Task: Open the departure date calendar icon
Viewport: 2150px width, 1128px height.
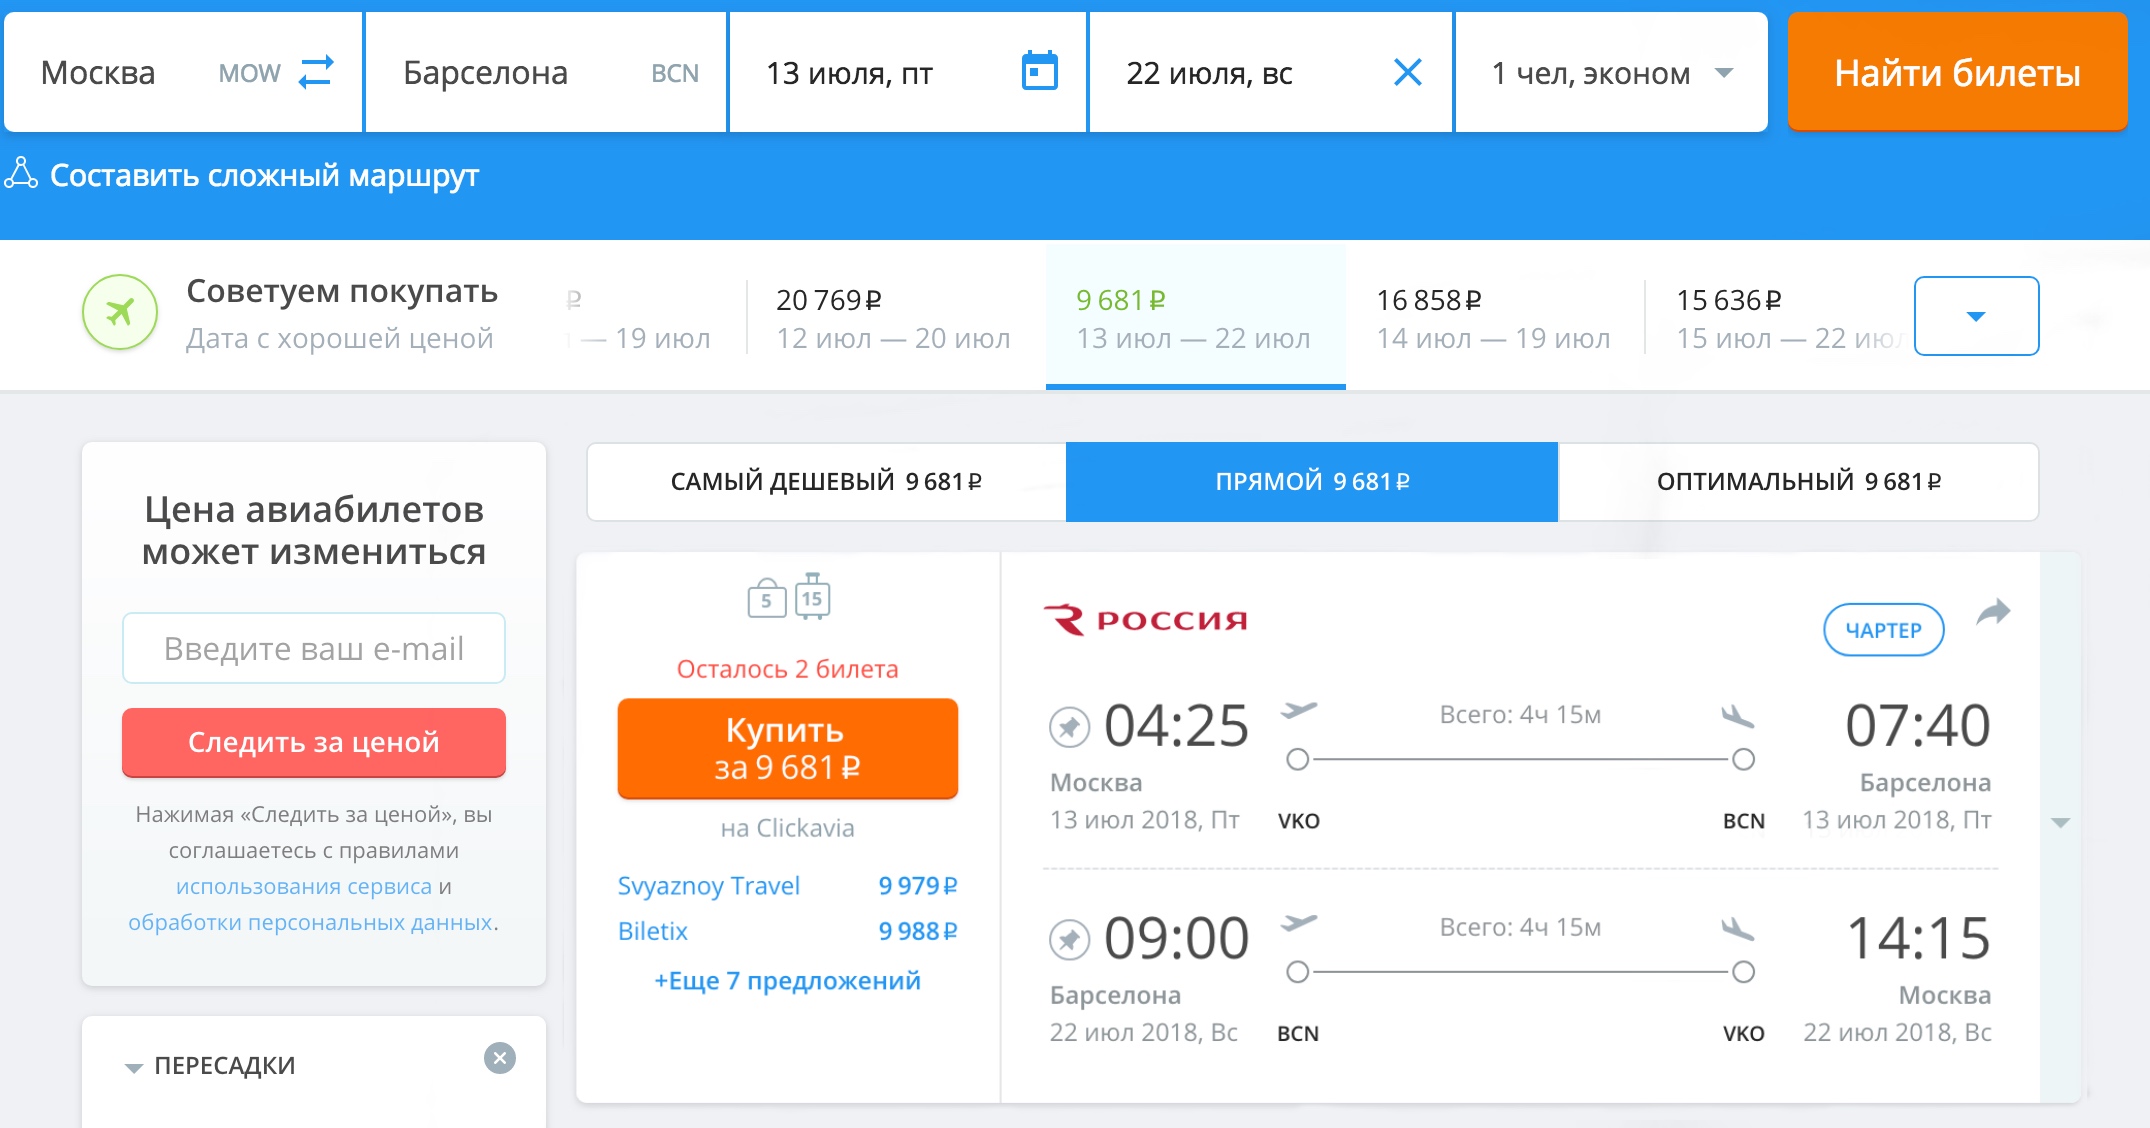Action: pos(1039,71)
